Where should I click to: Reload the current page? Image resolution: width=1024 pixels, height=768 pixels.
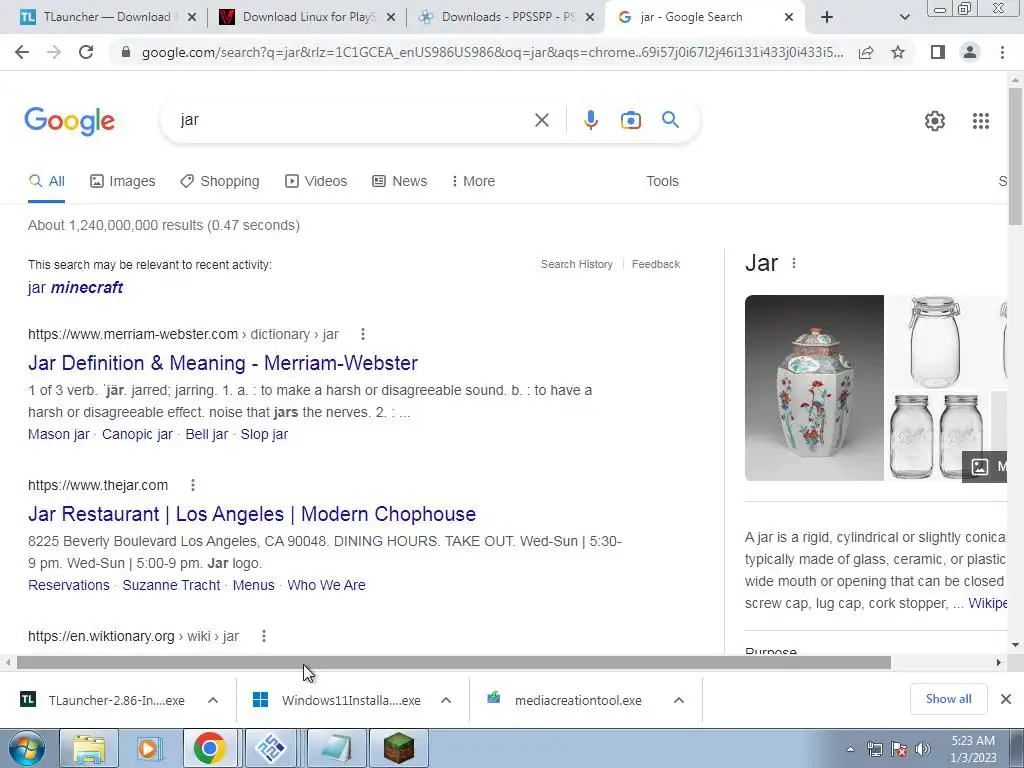tap(86, 52)
